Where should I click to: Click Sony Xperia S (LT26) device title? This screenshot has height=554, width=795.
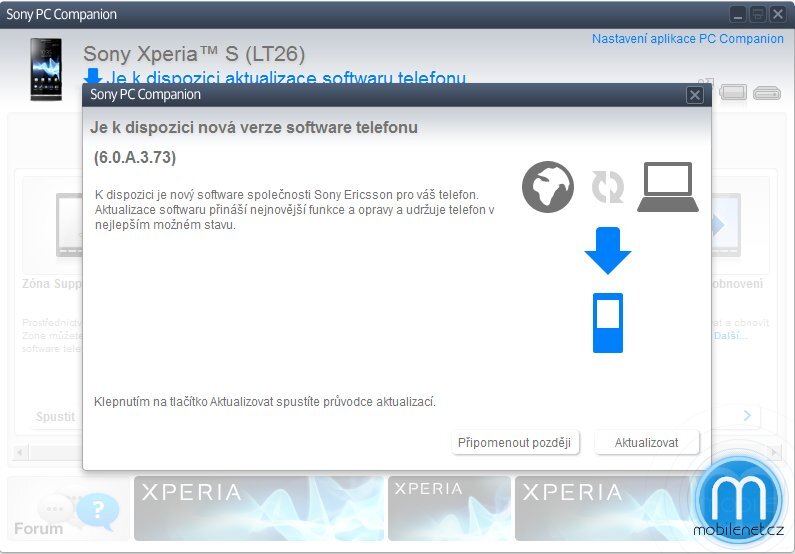(194, 54)
